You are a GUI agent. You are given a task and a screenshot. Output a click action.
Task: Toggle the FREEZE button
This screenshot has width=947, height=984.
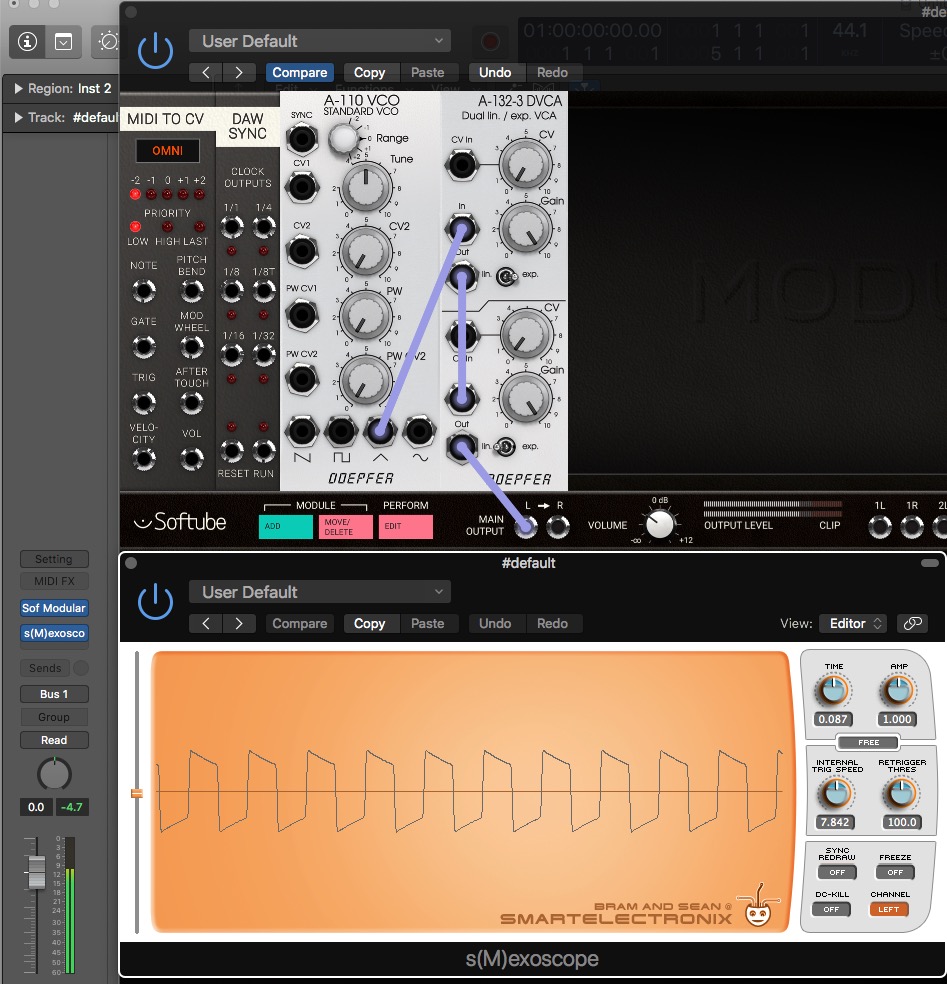click(895, 872)
